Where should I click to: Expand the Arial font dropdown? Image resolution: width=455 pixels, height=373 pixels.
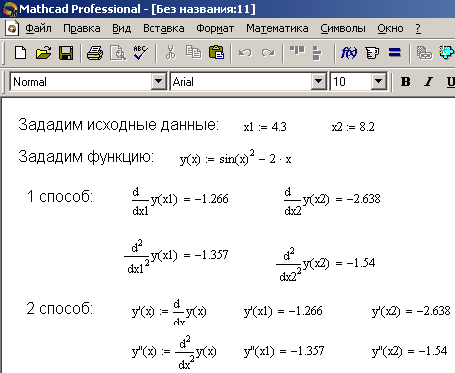click(x=318, y=81)
